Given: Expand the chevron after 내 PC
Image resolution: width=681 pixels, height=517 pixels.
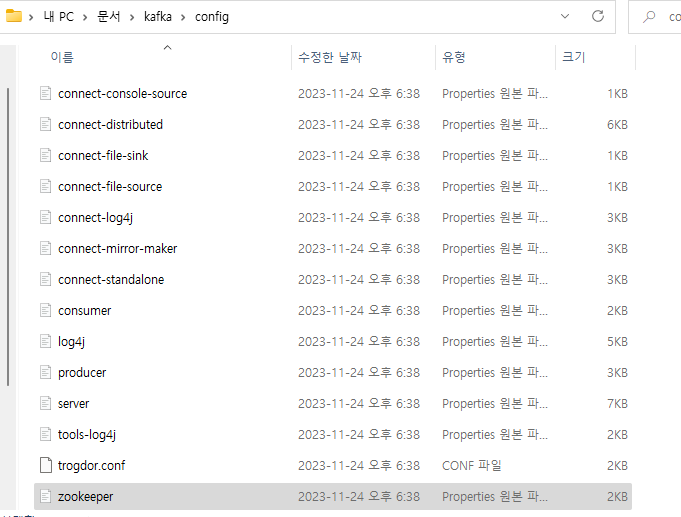Looking at the screenshot, I should [85, 17].
